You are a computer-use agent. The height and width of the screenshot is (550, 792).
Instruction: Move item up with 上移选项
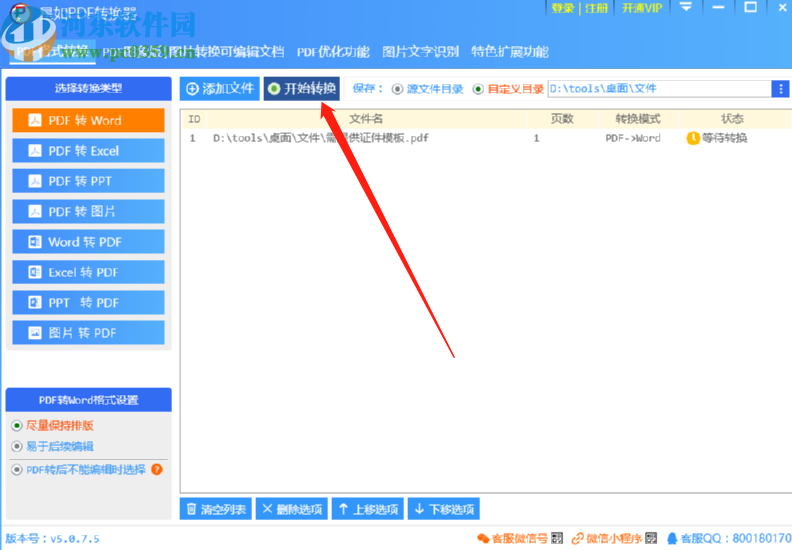click(368, 509)
